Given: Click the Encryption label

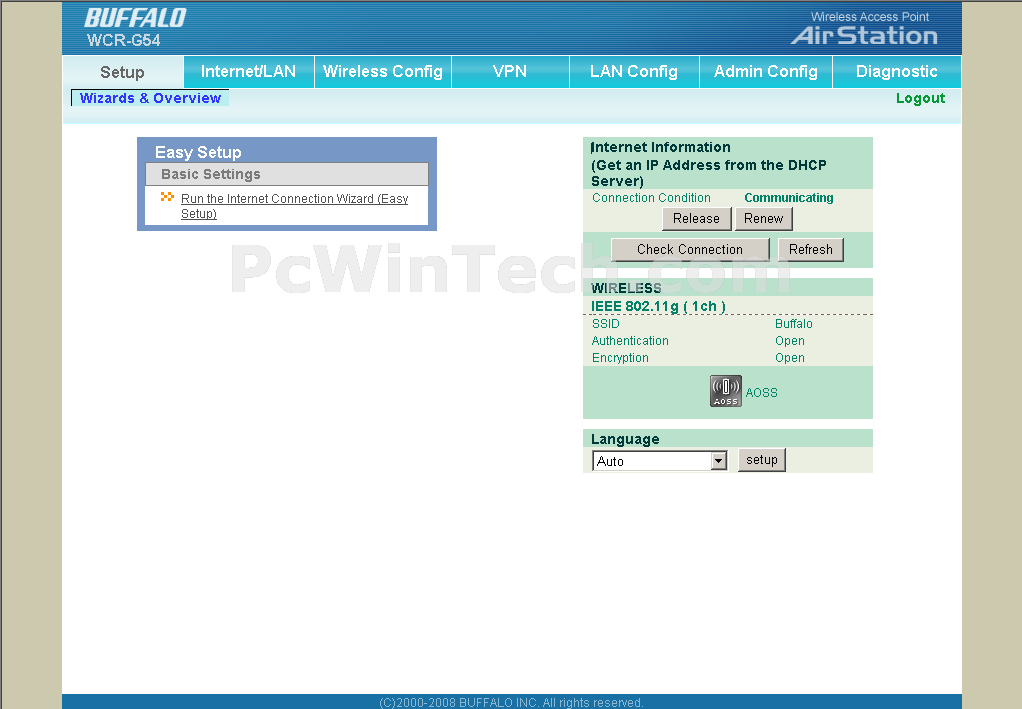Looking at the screenshot, I should point(620,358).
